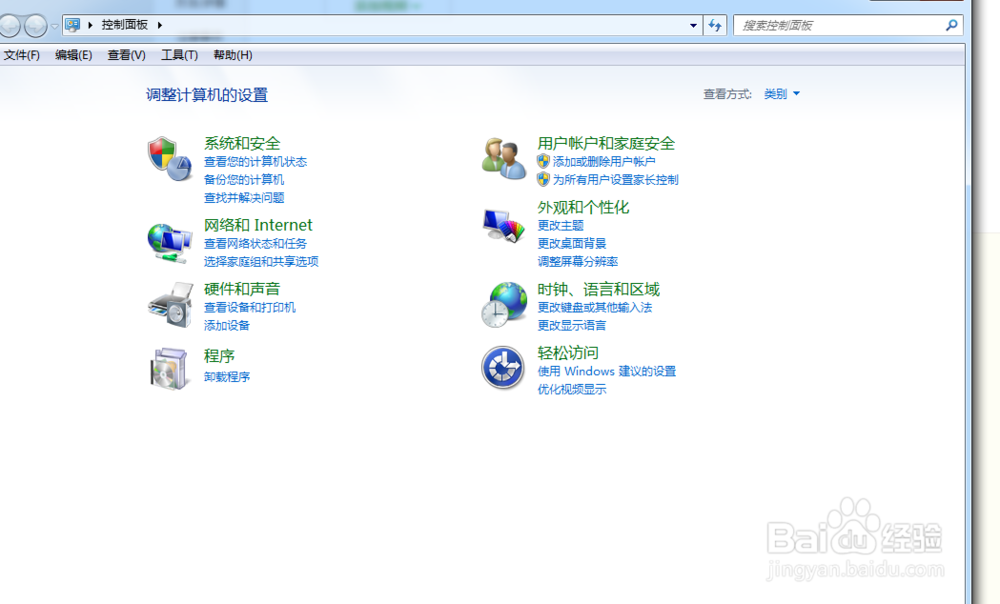Click 用户帐户和家庭安全 heading link
Viewport: 1000px width, 604px height.
tap(606, 144)
